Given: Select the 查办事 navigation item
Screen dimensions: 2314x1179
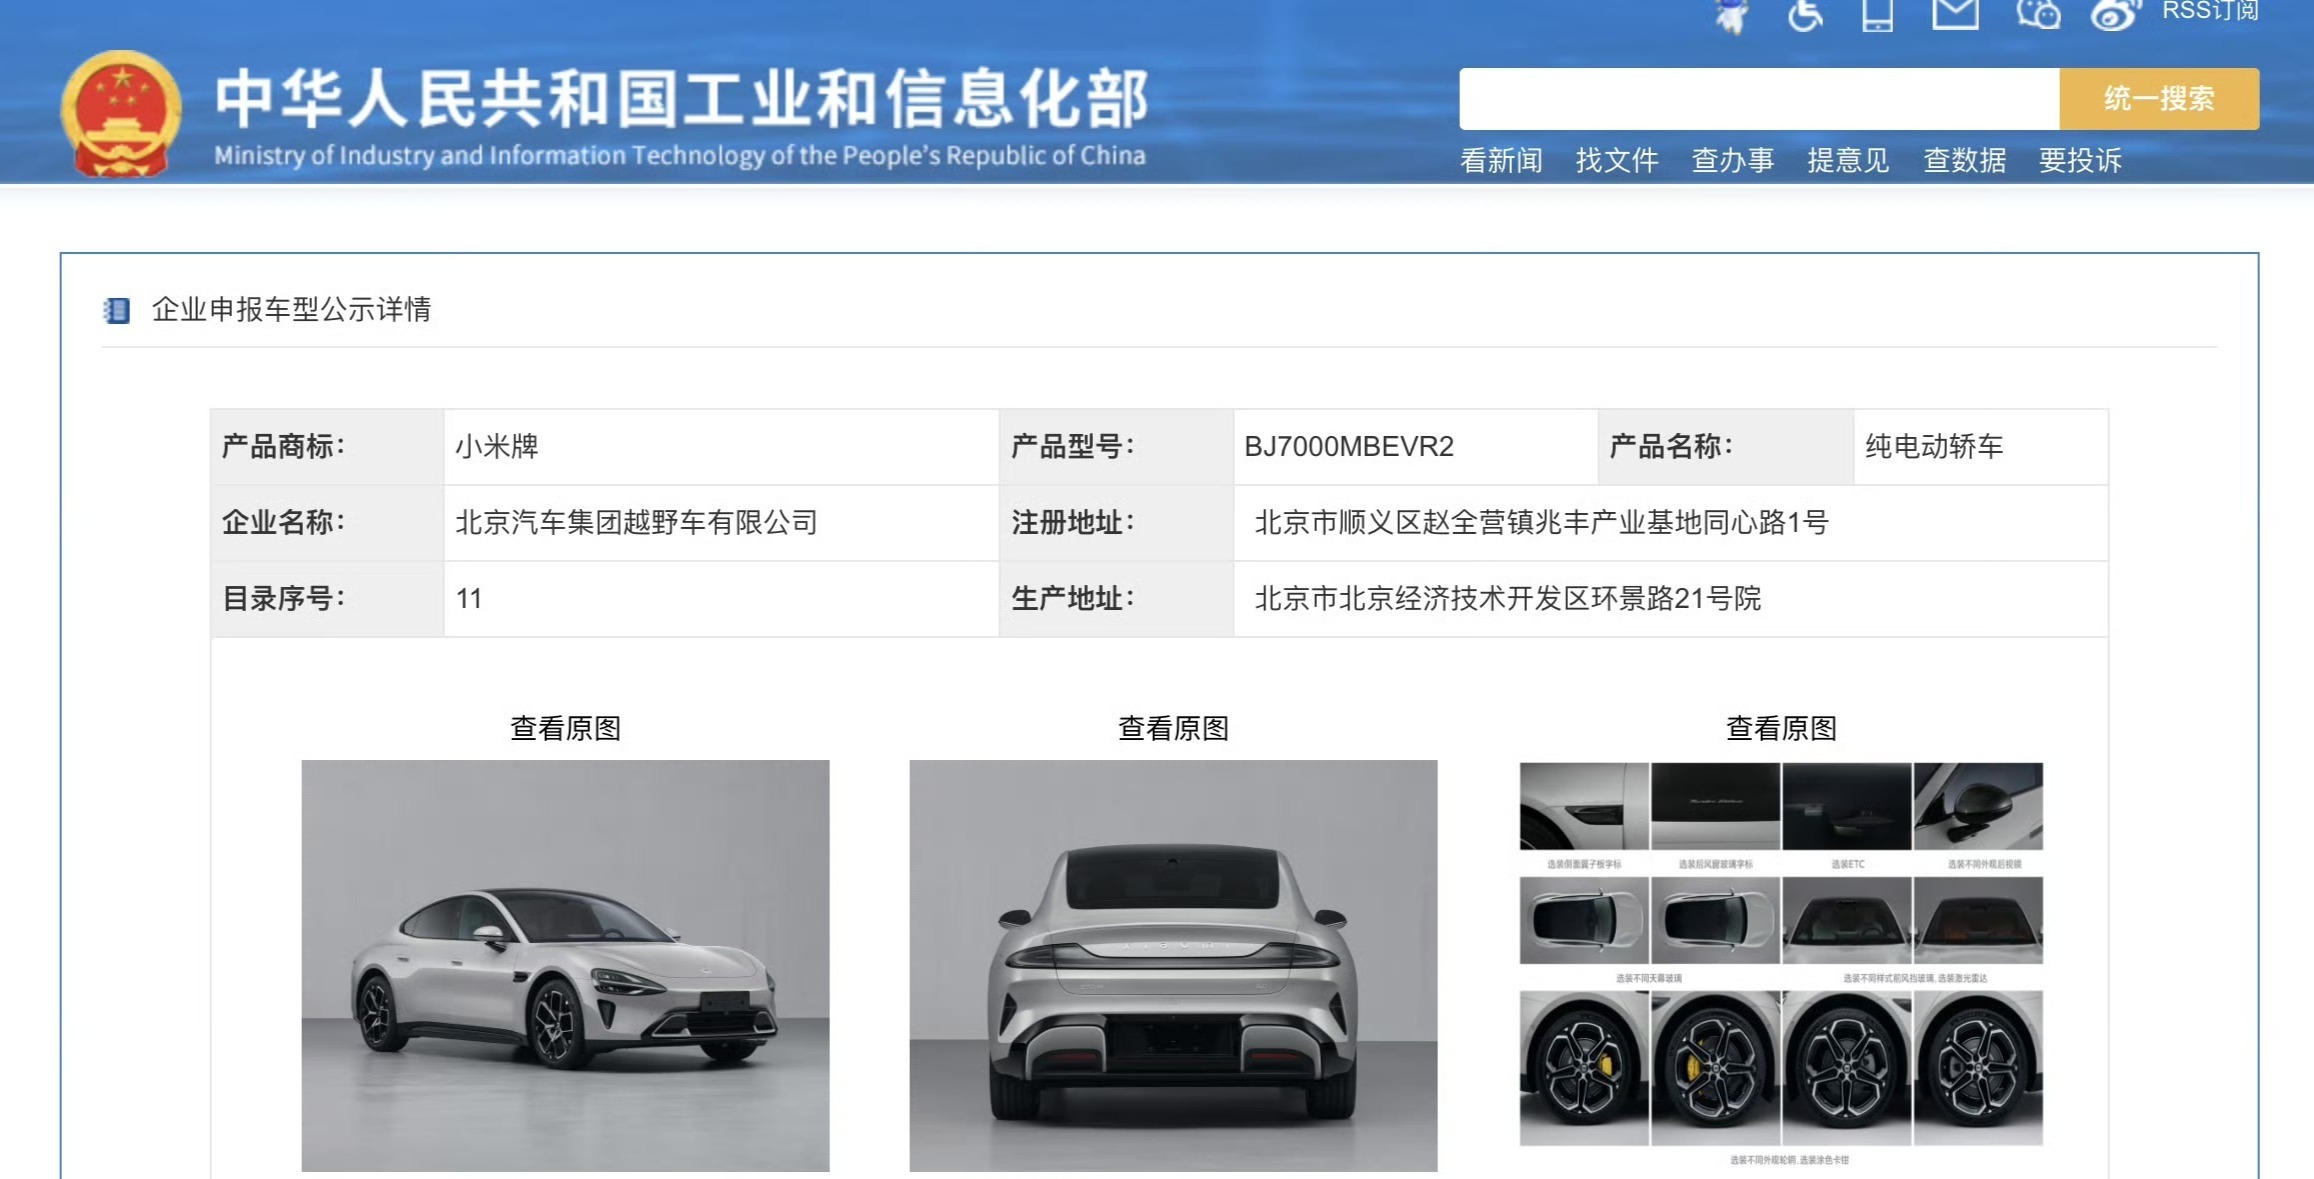Looking at the screenshot, I should [x=1732, y=160].
